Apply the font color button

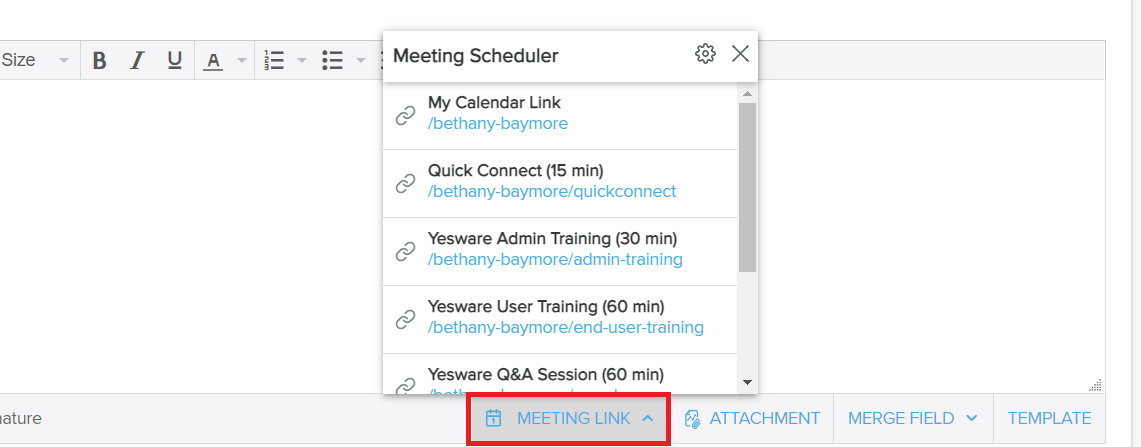point(212,60)
